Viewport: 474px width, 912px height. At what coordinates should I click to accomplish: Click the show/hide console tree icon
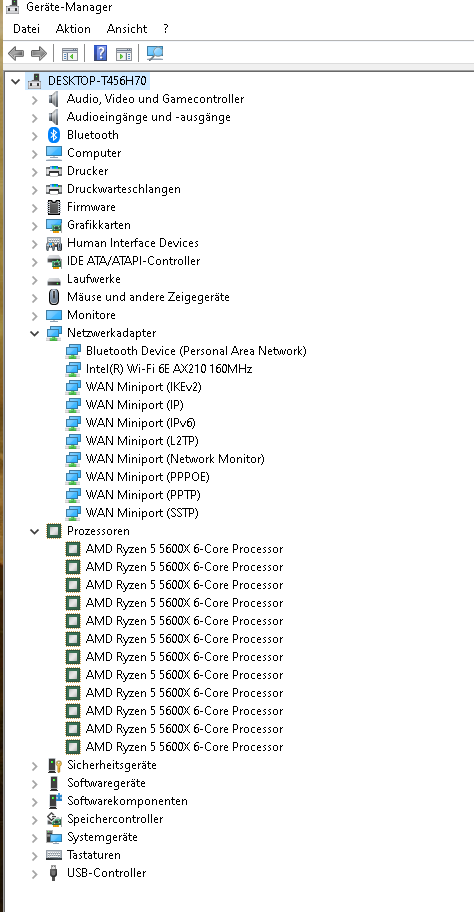coord(70,54)
